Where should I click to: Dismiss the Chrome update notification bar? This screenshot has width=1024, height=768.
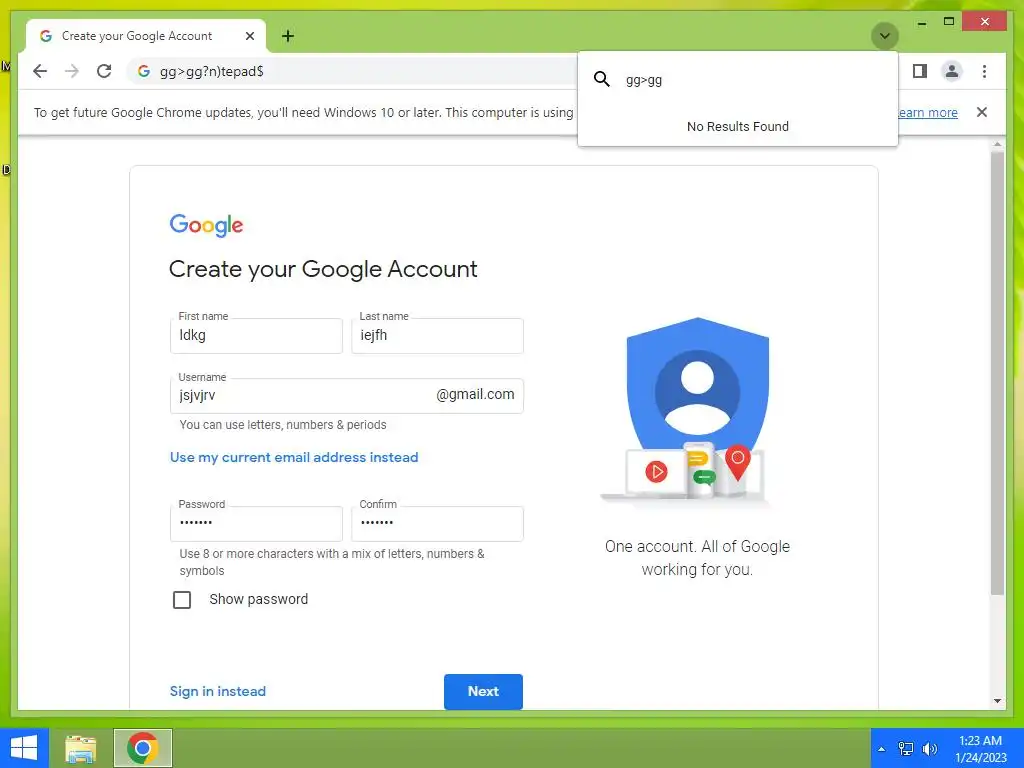(x=982, y=112)
